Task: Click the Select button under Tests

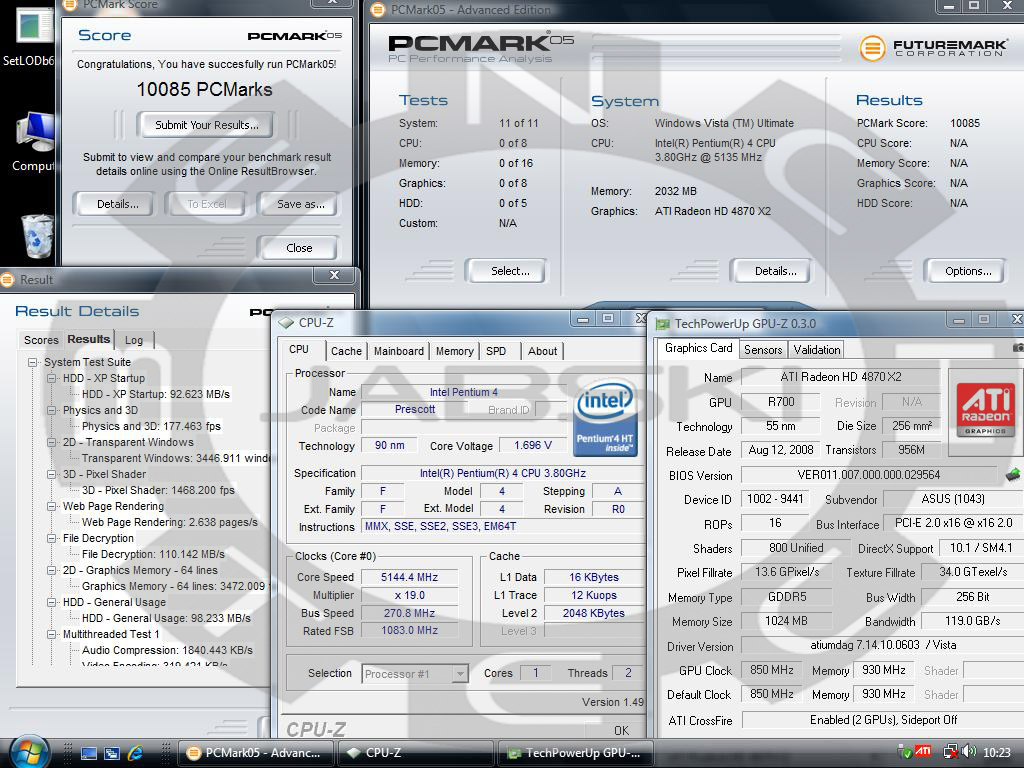Action: (509, 271)
